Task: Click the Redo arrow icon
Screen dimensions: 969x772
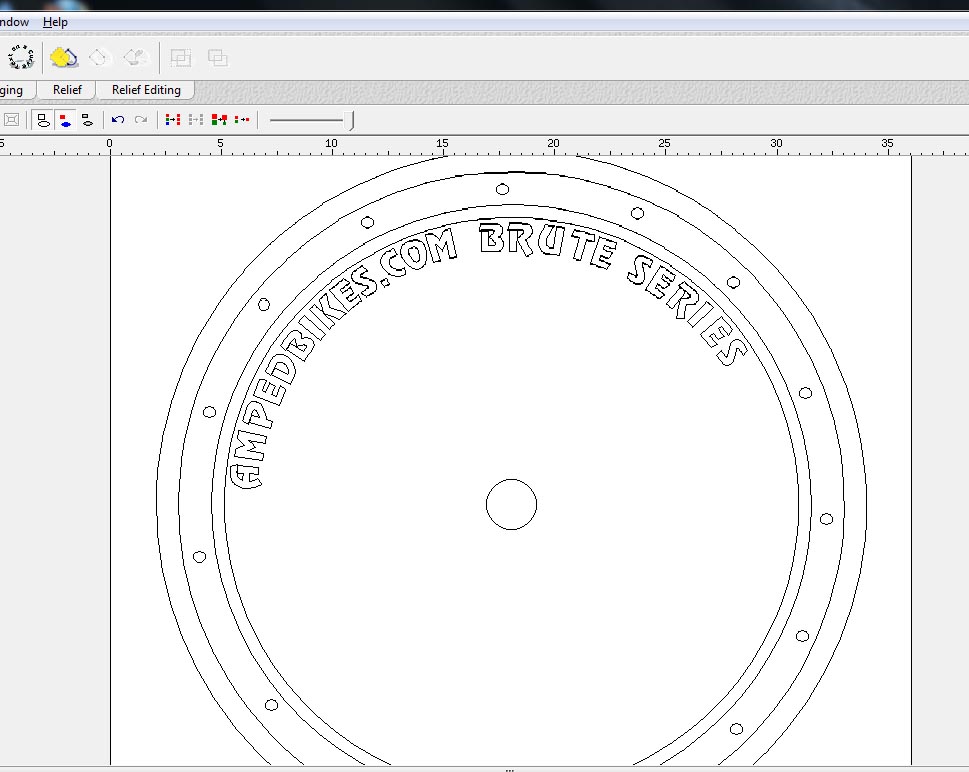Action: pyautogui.click(x=141, y=120)
